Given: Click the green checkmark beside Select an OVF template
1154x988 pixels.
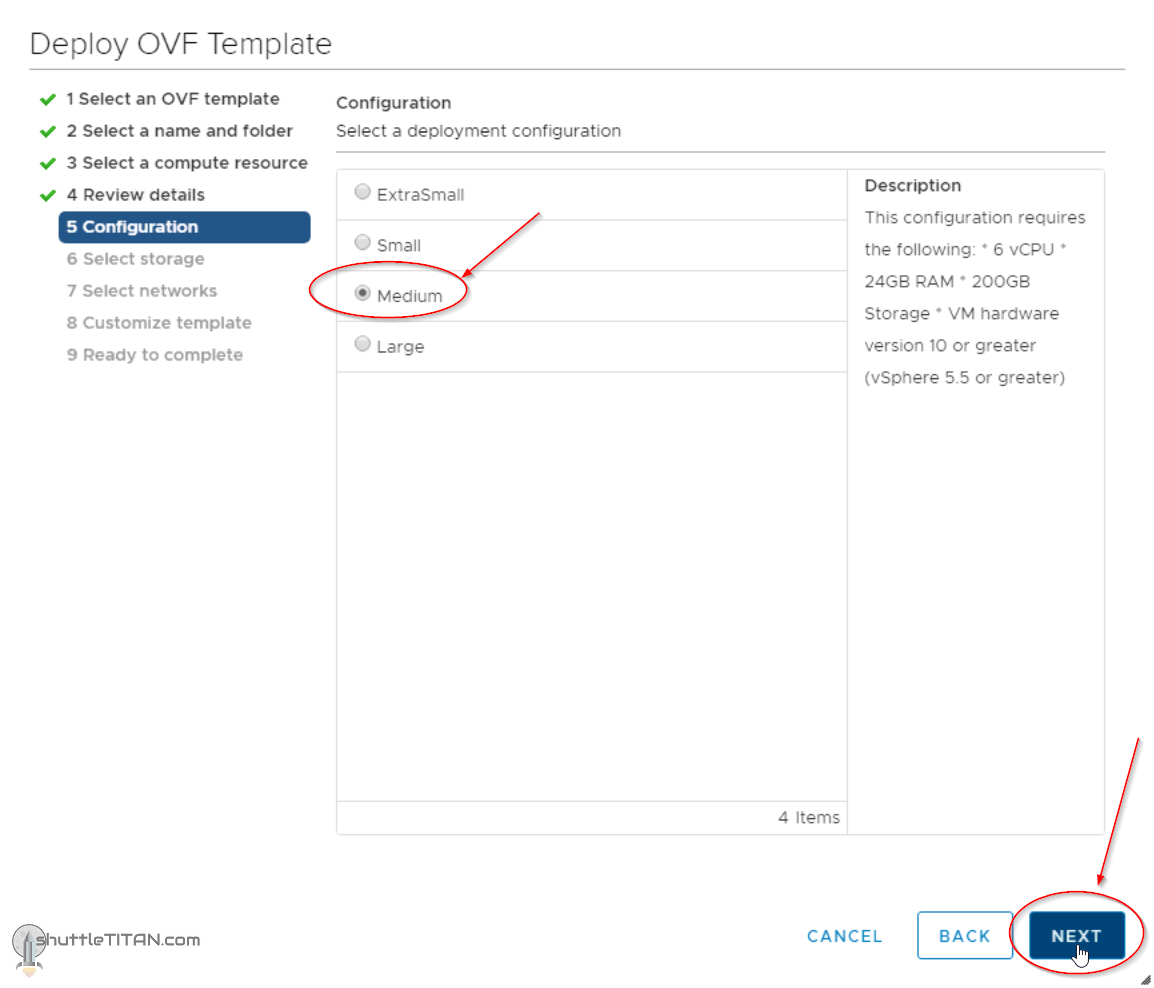Looking at the screenshot, I should (47, 100).
